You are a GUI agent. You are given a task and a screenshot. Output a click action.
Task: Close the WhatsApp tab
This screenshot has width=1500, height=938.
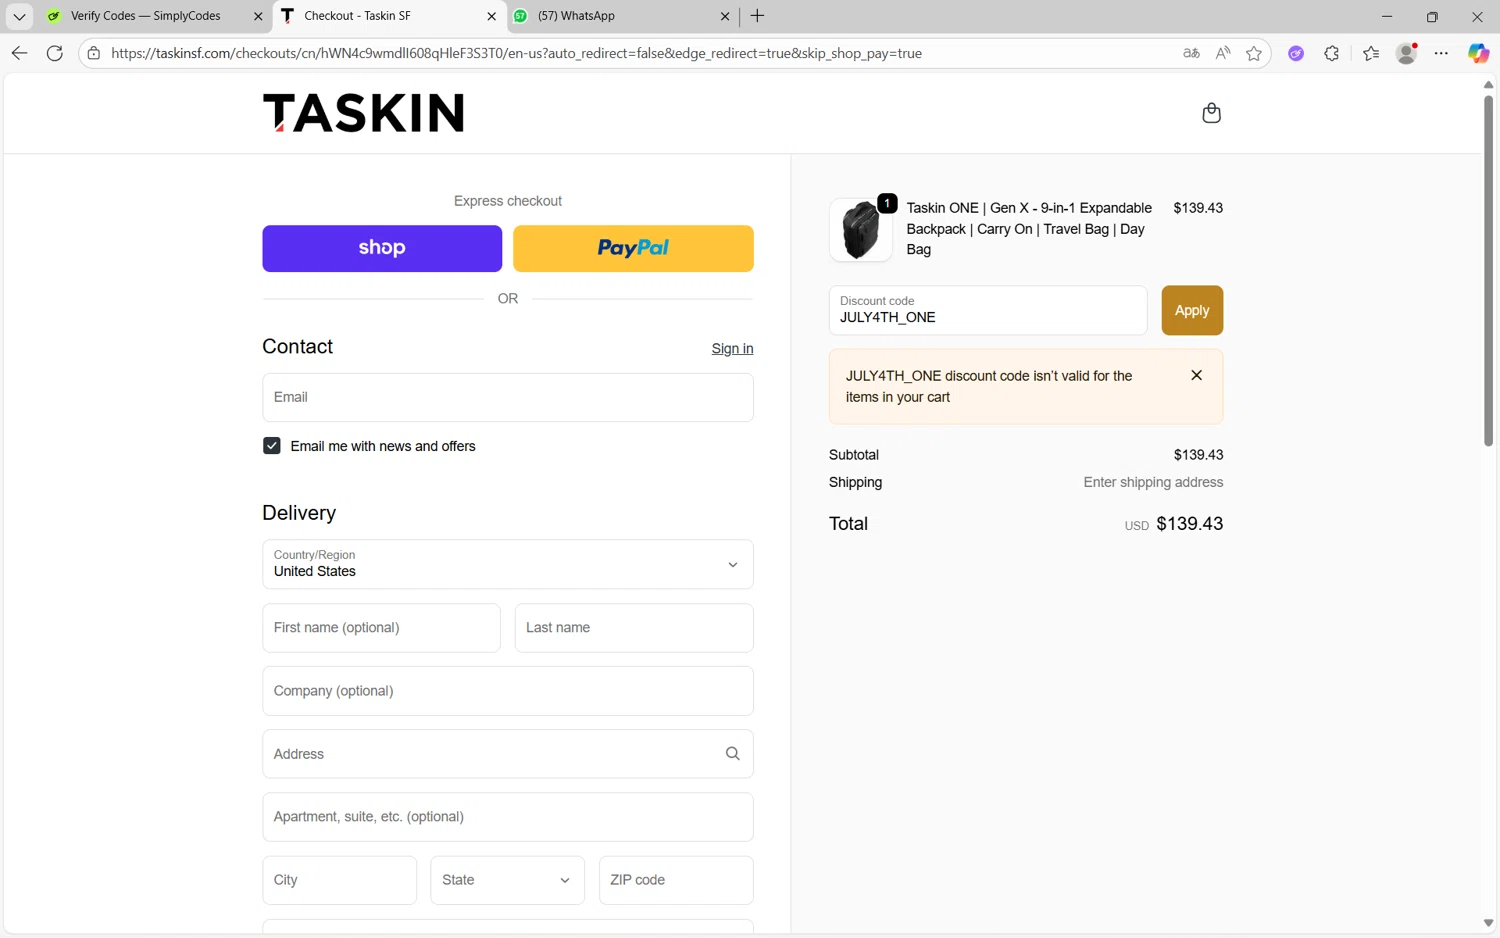725,16
